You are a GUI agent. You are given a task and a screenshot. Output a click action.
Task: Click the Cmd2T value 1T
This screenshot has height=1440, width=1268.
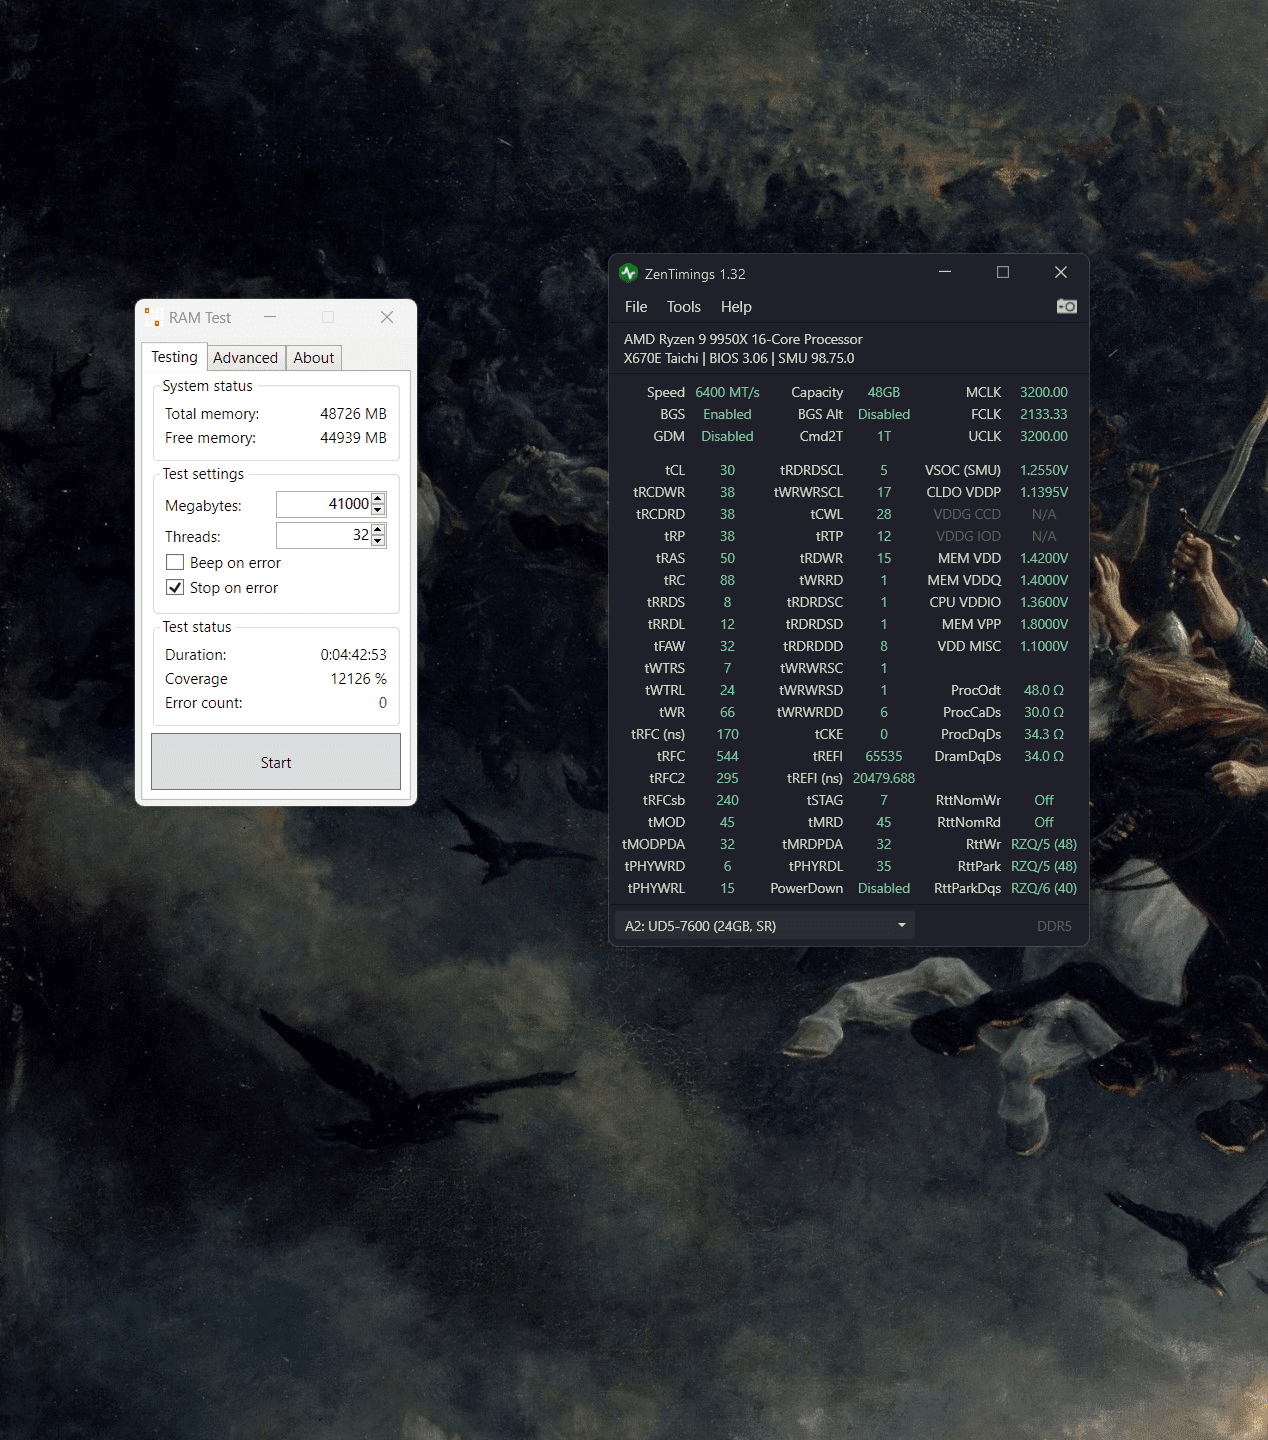884,436
